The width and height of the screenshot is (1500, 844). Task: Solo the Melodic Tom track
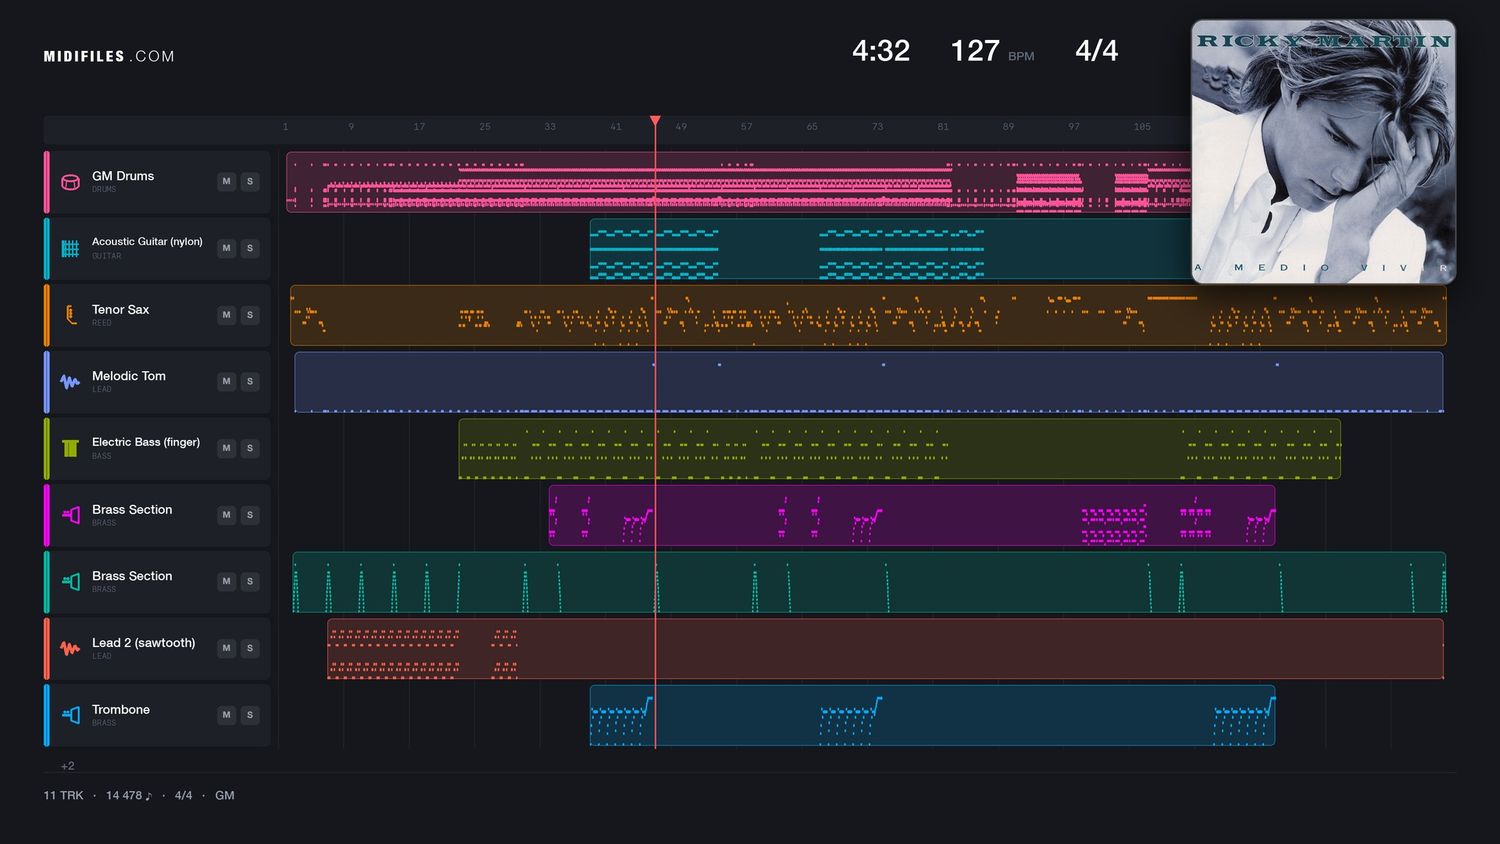pos(250,381)
